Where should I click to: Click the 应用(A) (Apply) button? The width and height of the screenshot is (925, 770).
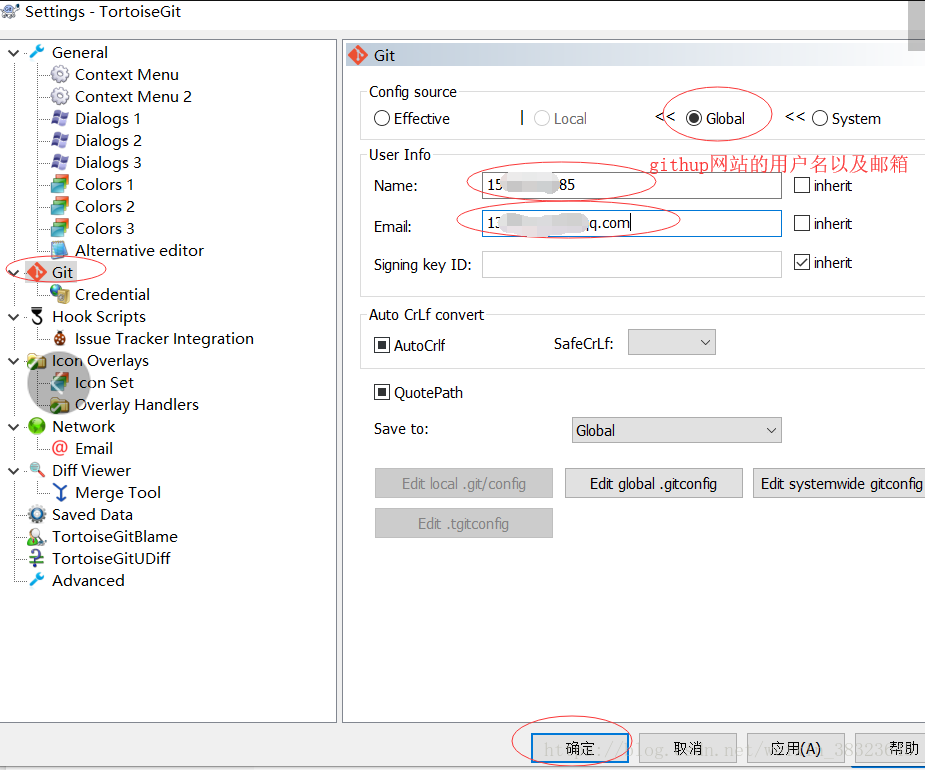pyautogui.click(x=795, y=748)
